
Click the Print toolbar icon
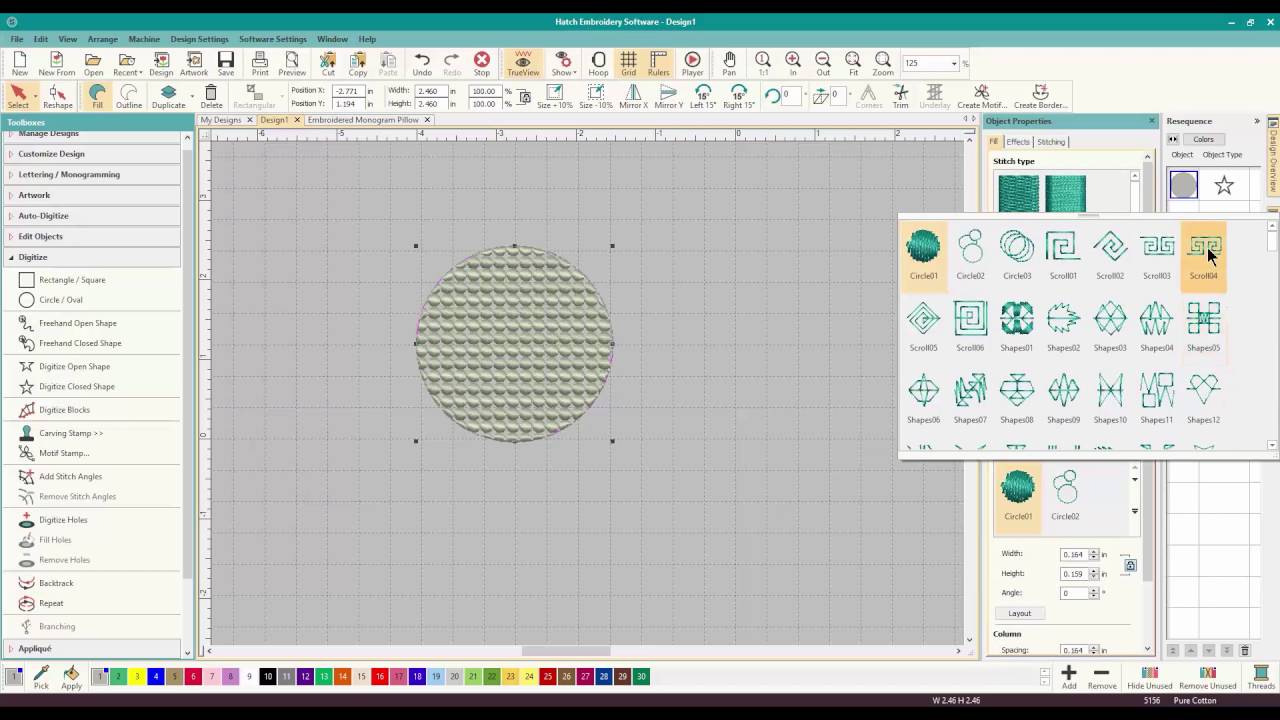tap(260, 64)
